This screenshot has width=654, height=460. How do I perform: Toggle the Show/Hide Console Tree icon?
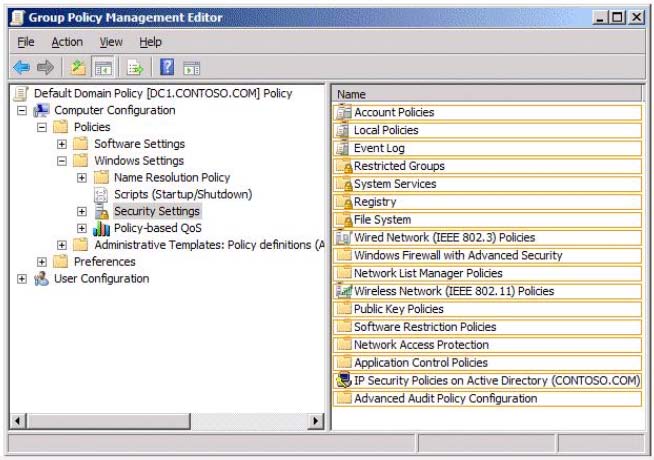point(103,68)
